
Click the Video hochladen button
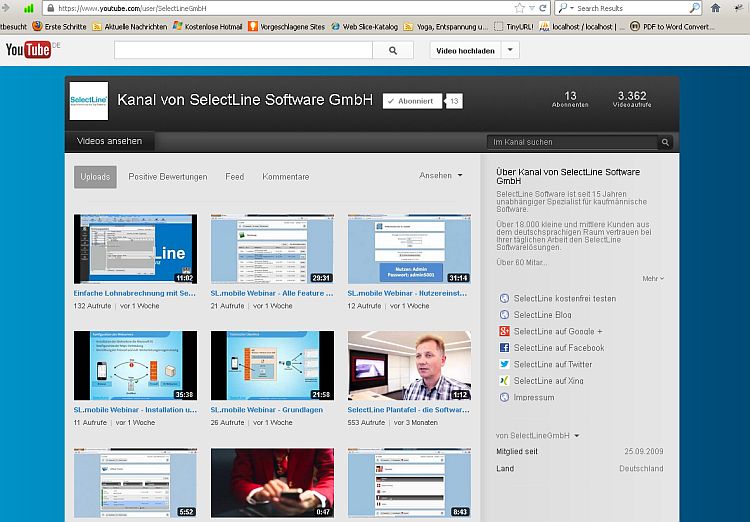coord(465,50)
